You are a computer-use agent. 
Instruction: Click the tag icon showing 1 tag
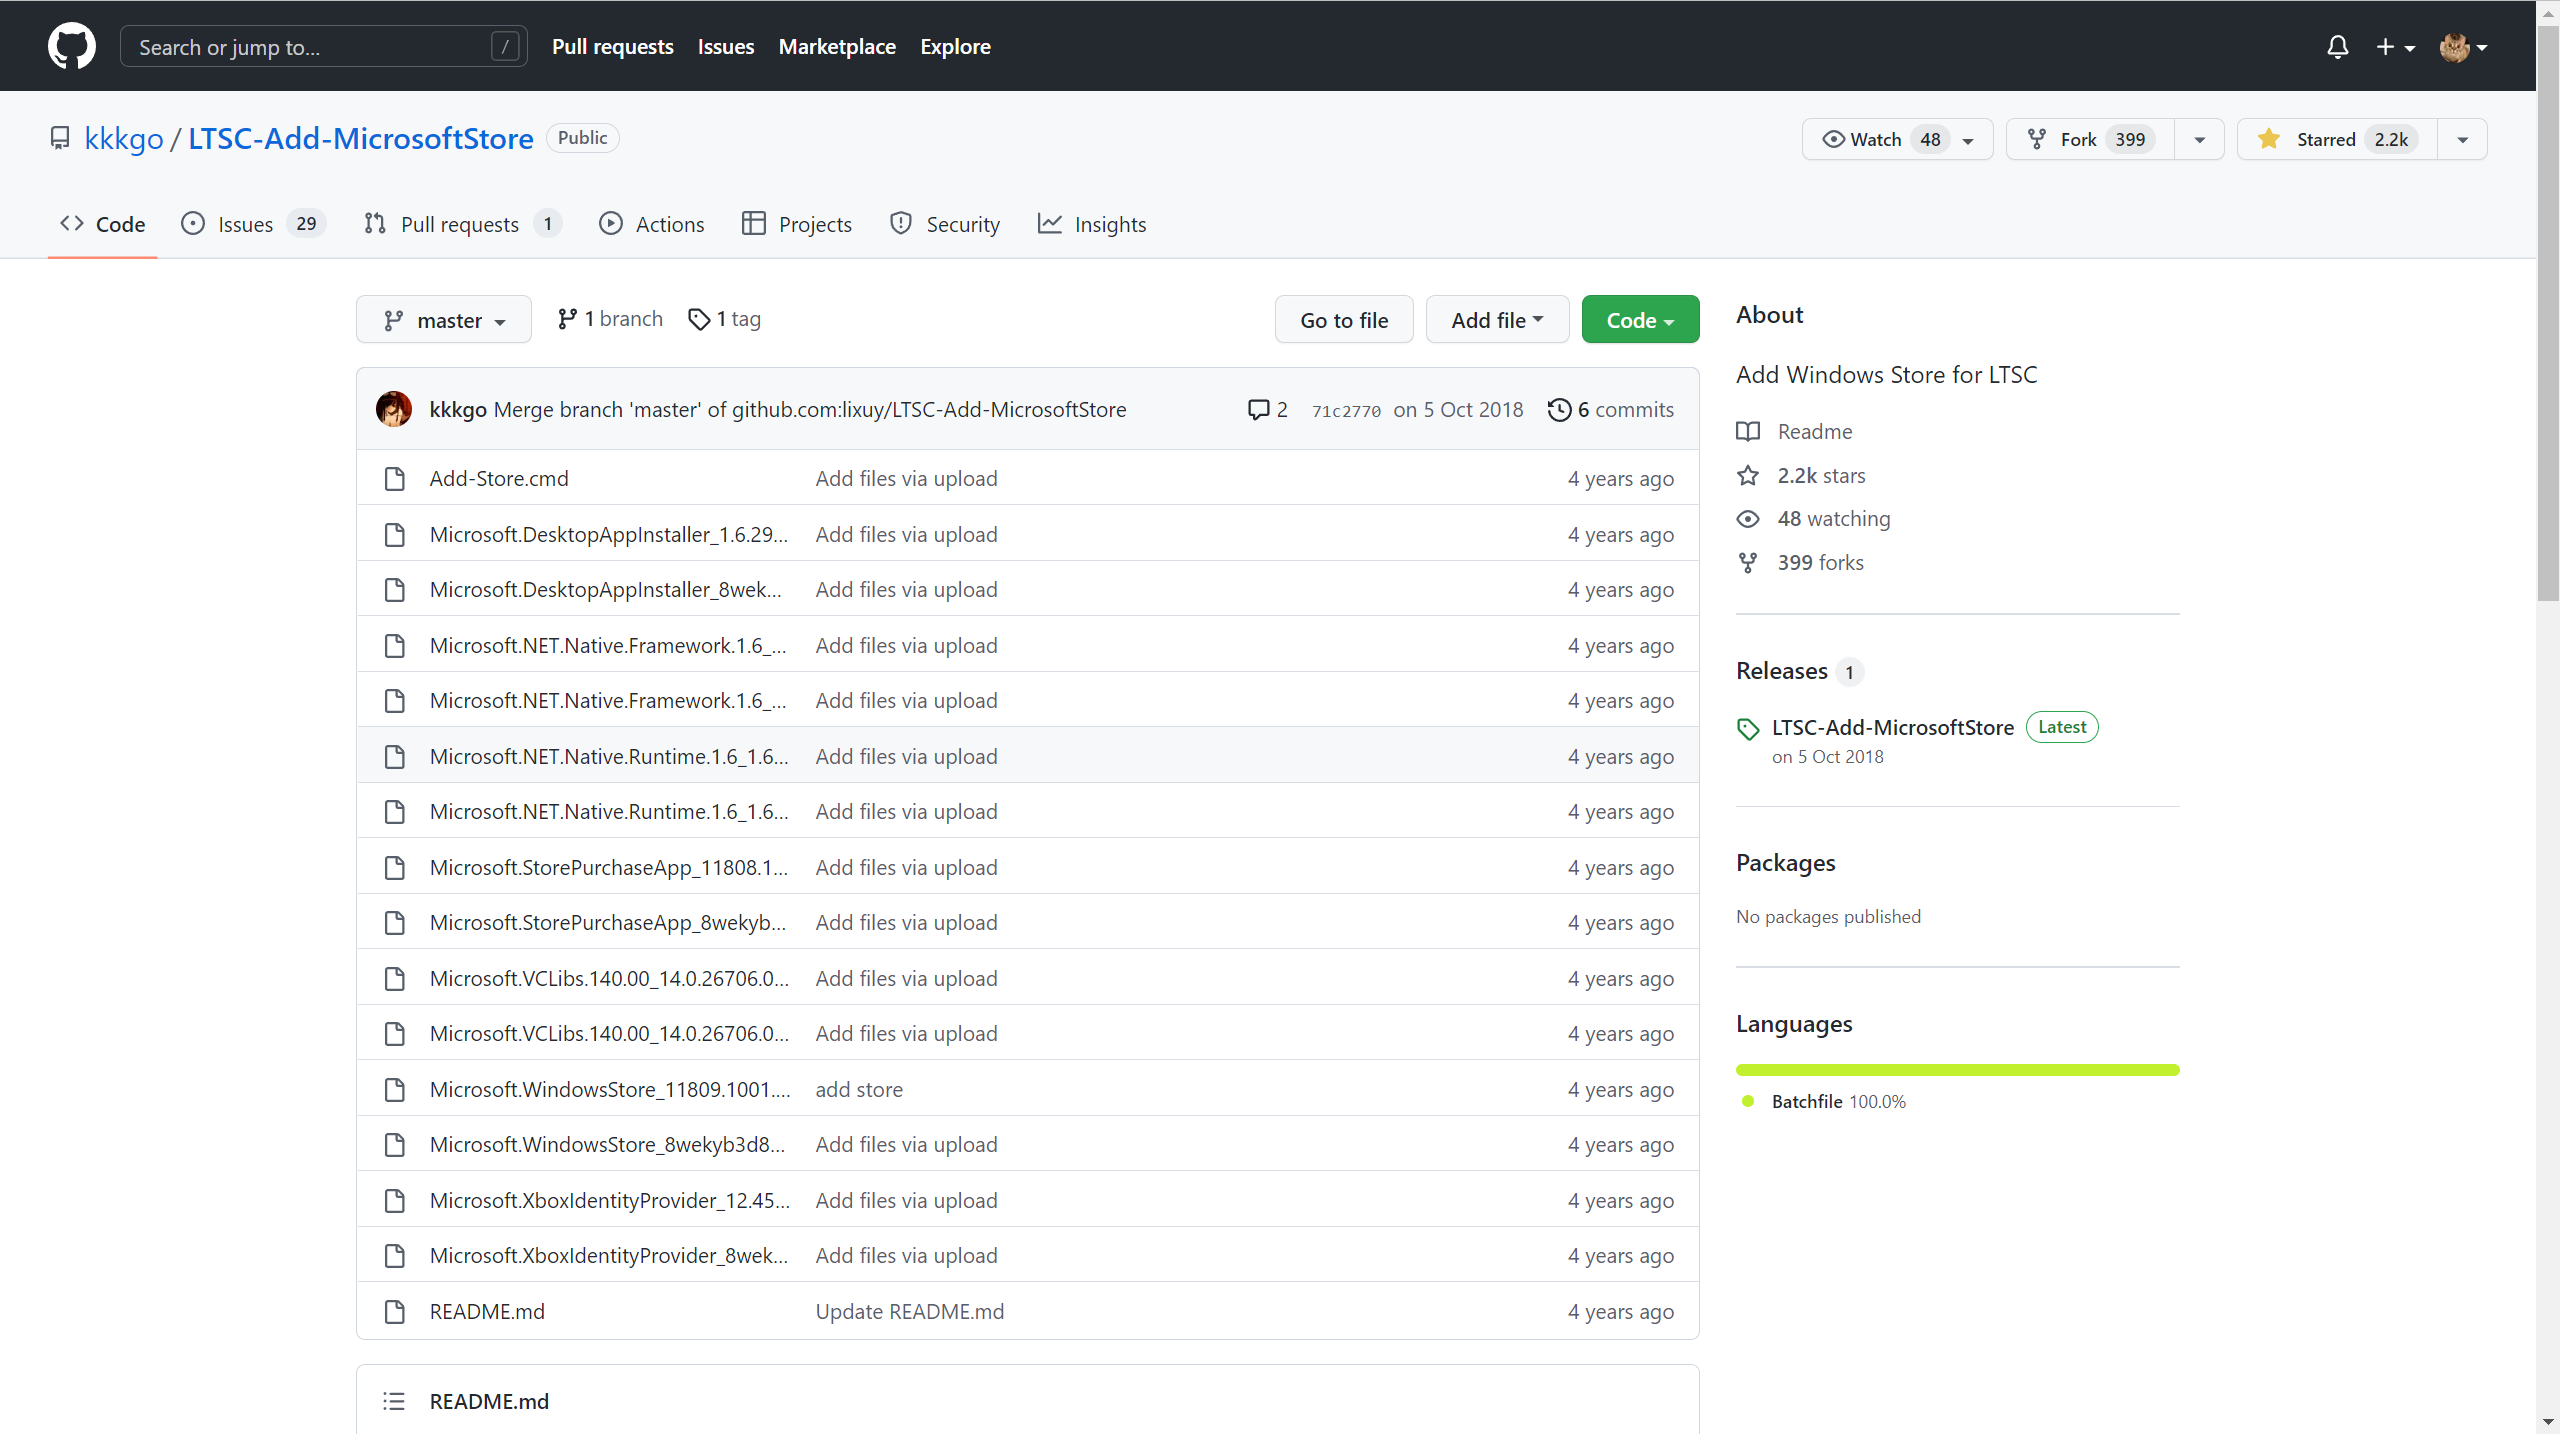(x=699, y=319)
